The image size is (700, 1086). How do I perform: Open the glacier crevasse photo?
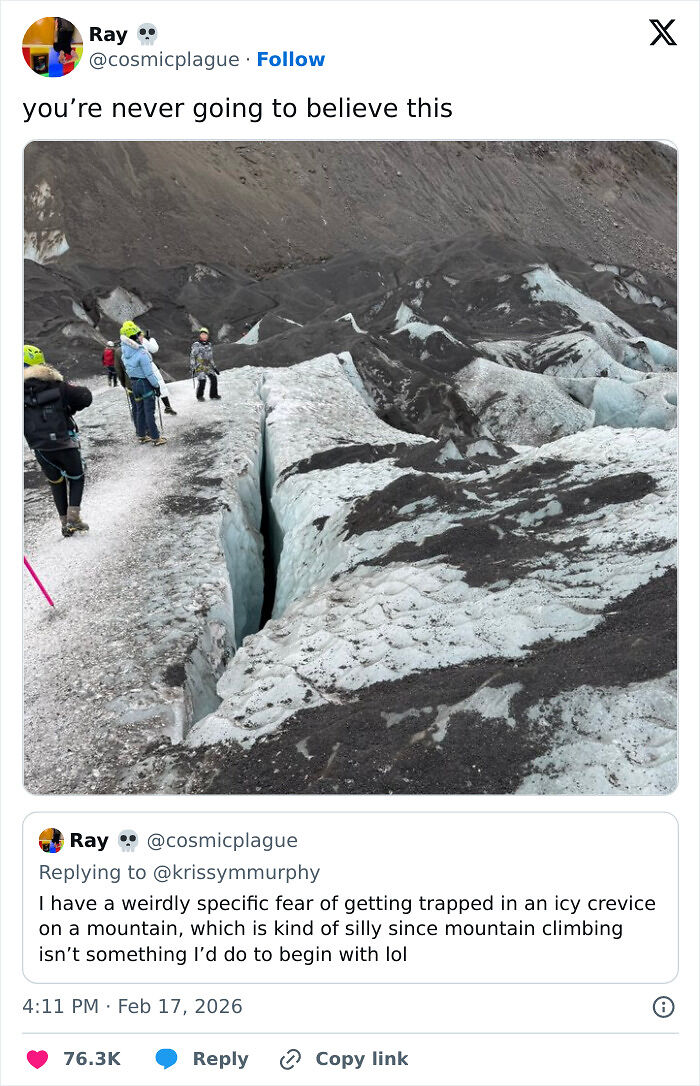click(350, 467)
